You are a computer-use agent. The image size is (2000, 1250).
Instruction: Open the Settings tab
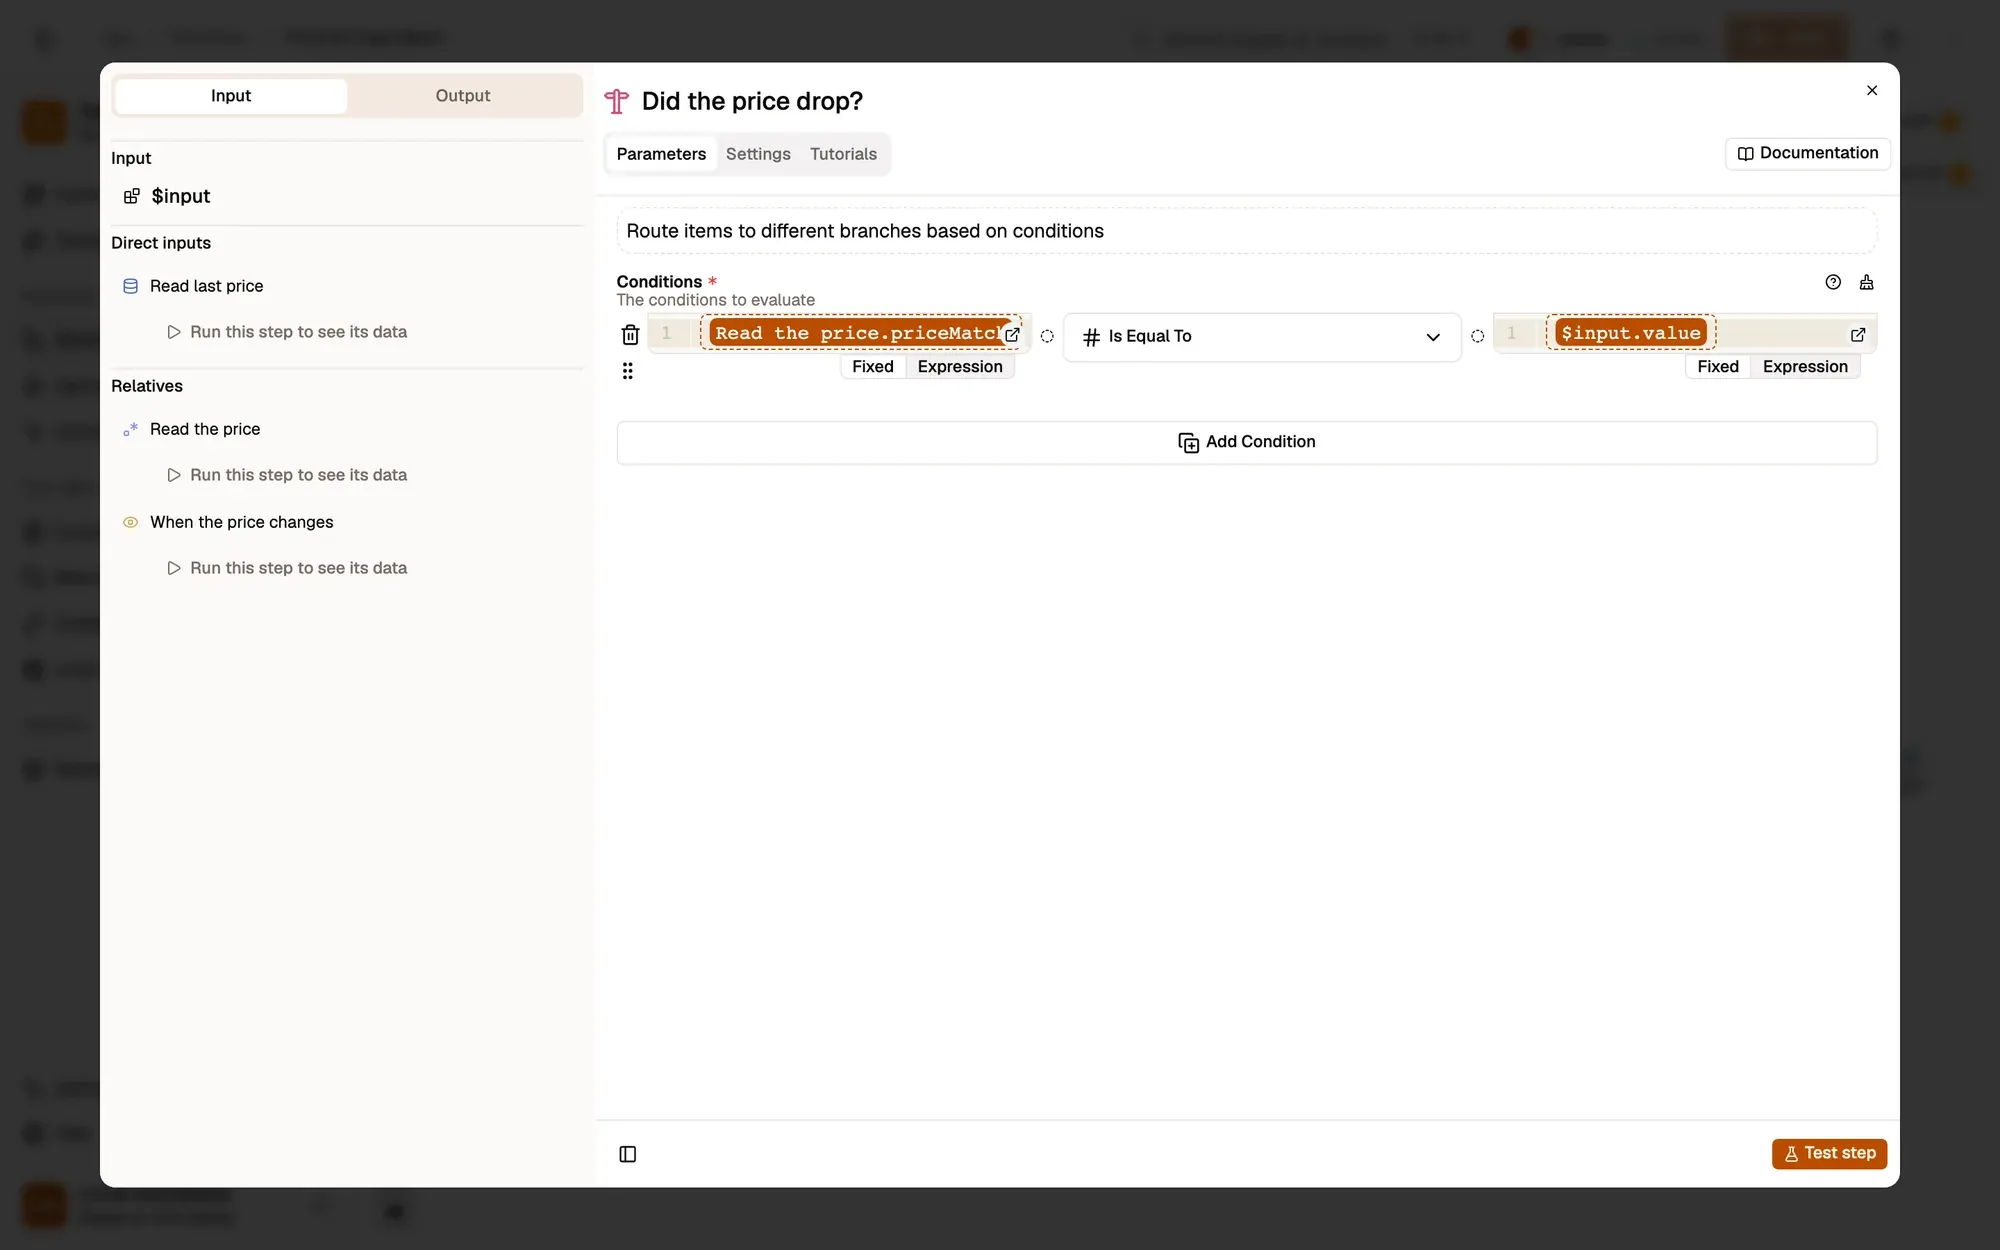click(758, 154)
